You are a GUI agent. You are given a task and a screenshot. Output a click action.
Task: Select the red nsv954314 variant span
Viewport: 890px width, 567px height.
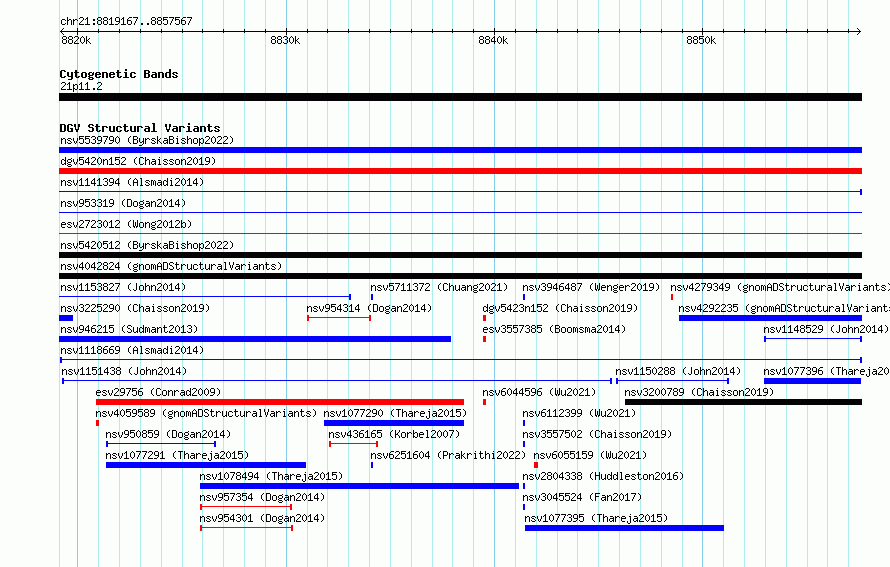[x=339, y=318]
